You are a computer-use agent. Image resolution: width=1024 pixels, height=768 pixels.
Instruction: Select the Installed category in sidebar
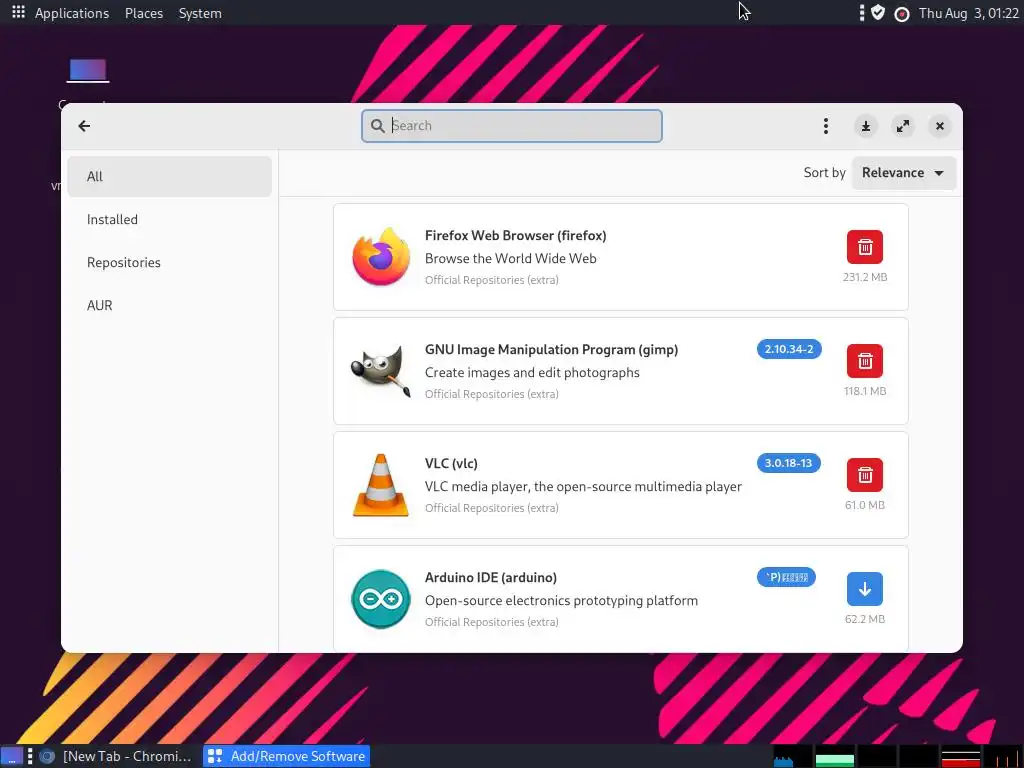(169, 219)
